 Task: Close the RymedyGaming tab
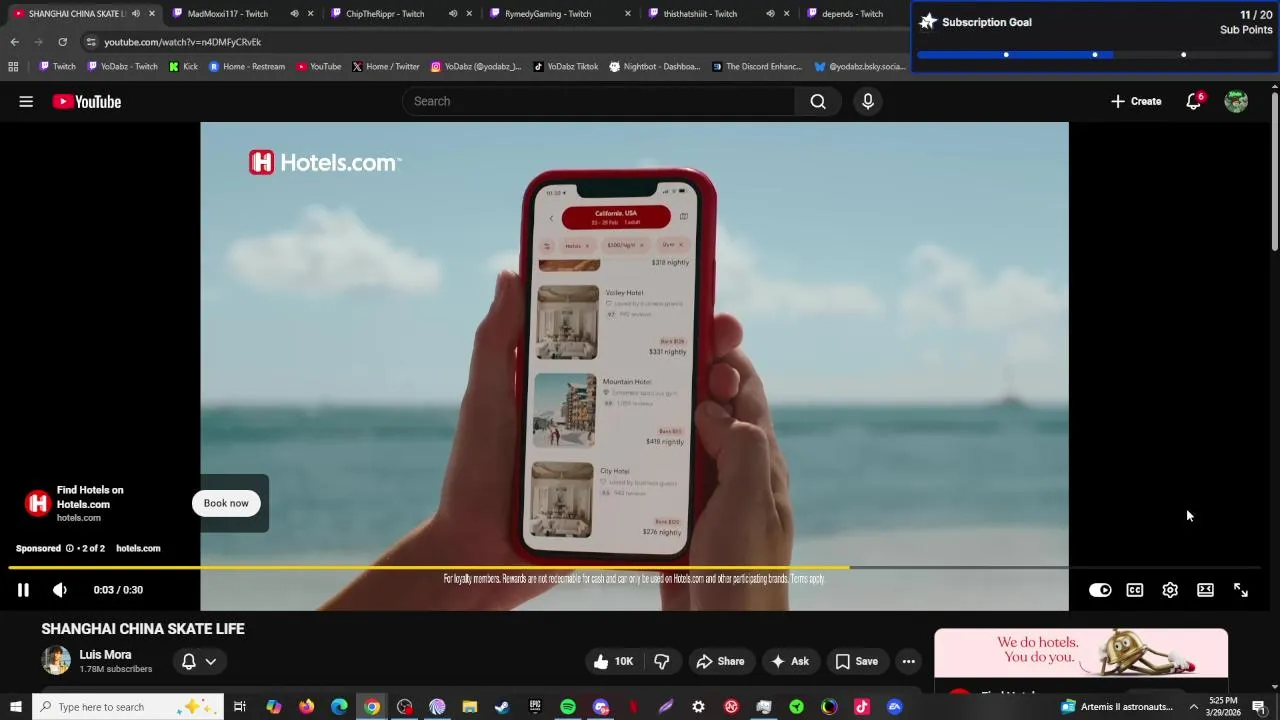[x=628, y=14]
